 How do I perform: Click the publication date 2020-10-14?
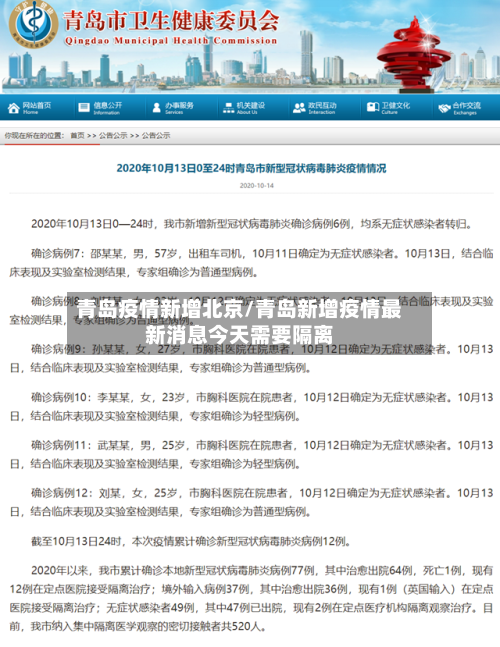coord(257,186)
